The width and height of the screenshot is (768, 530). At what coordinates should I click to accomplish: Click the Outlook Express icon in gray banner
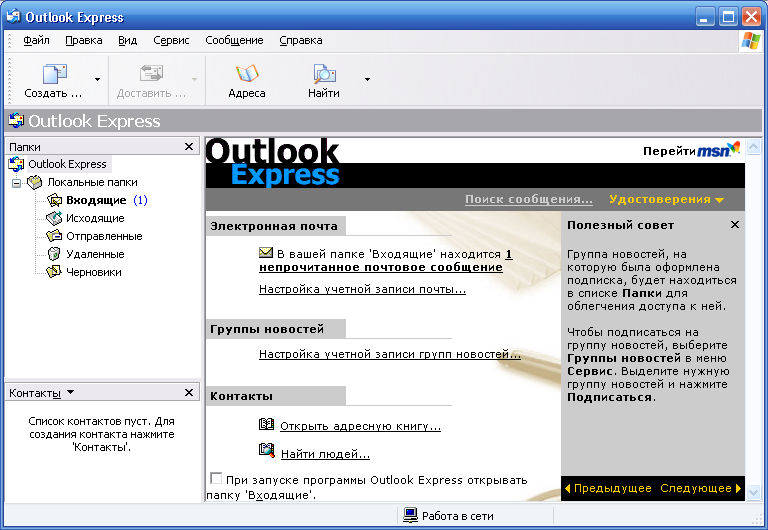tap(16, 120)
